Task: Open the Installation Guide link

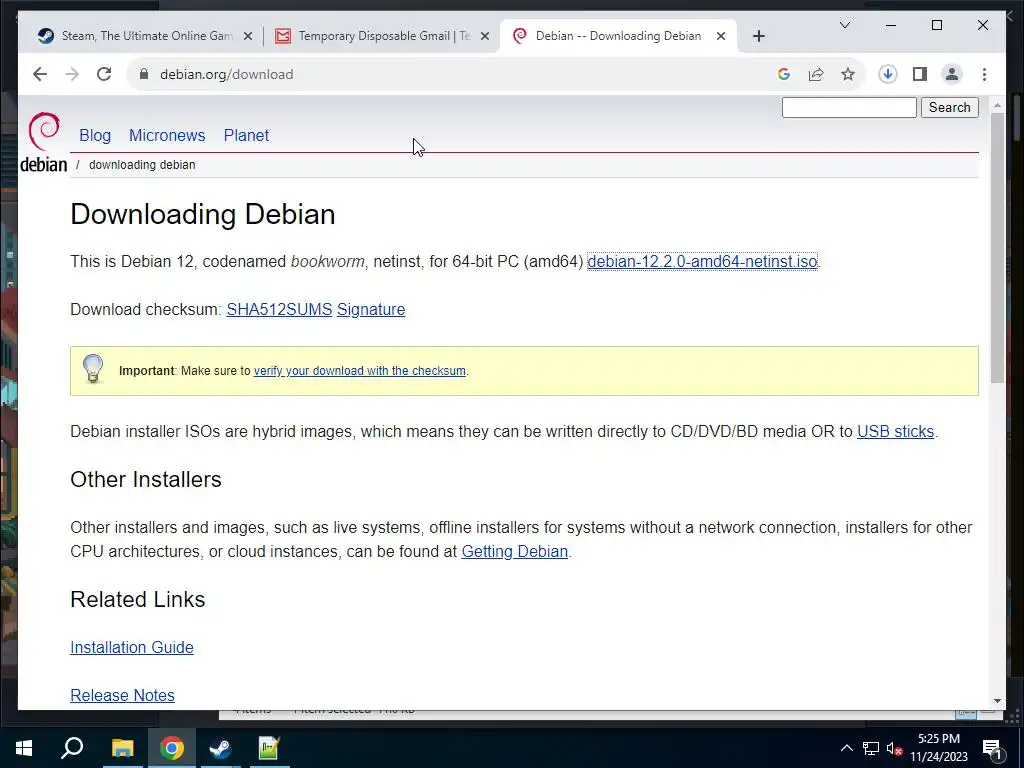Action: 132,647
